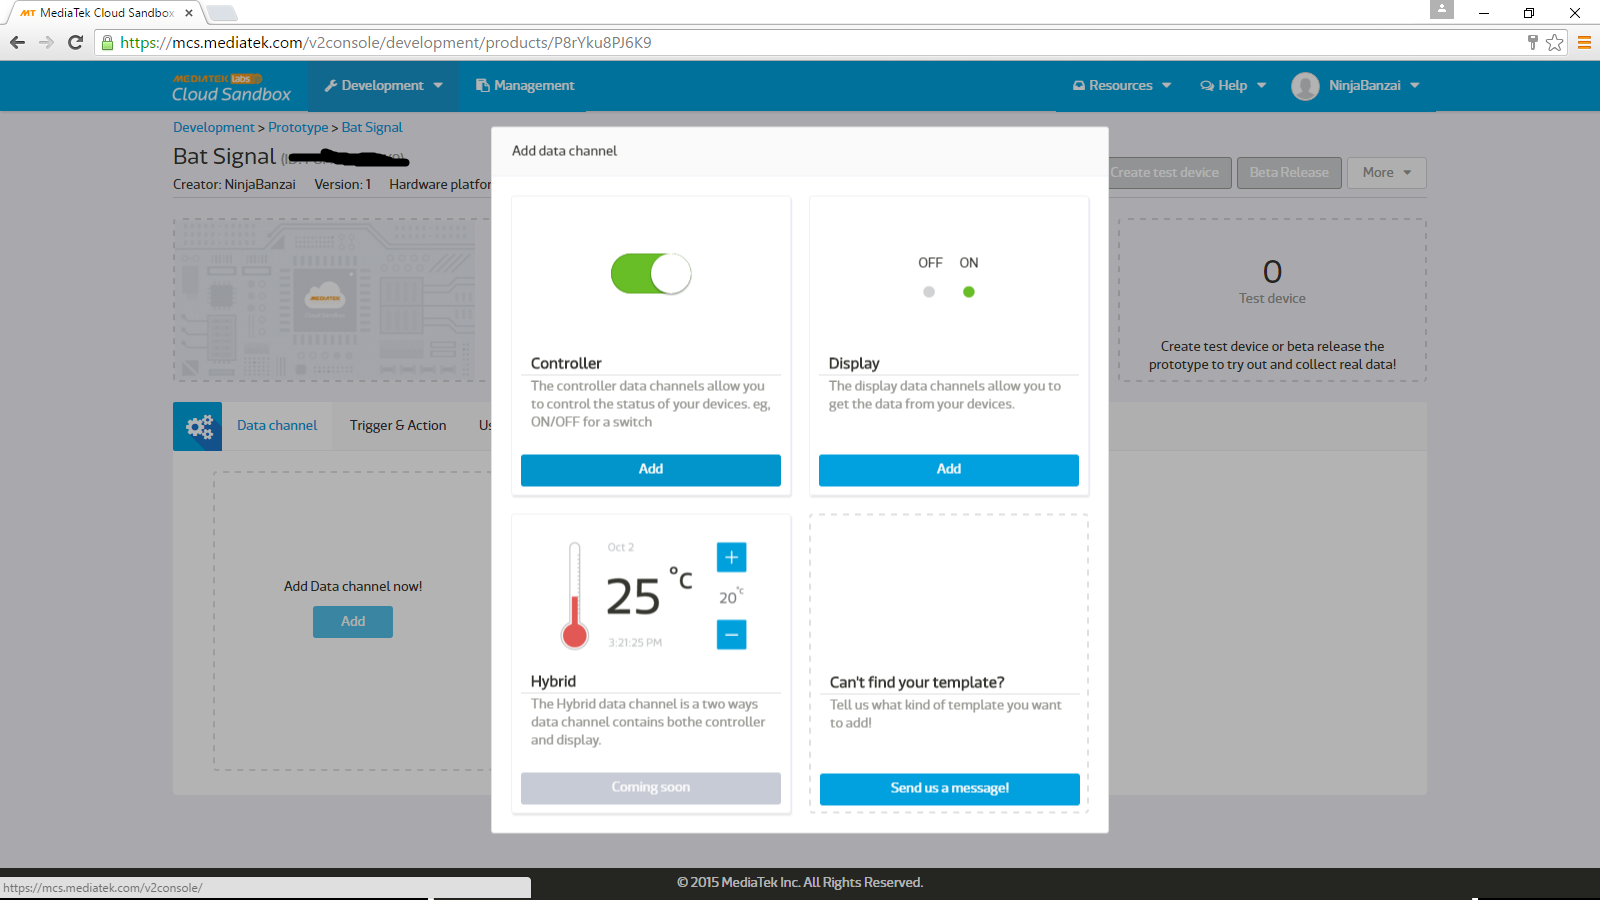Click the gears icon beside Data channel
The width and height of the screenshot is (1600, 900).
point(198,427)
